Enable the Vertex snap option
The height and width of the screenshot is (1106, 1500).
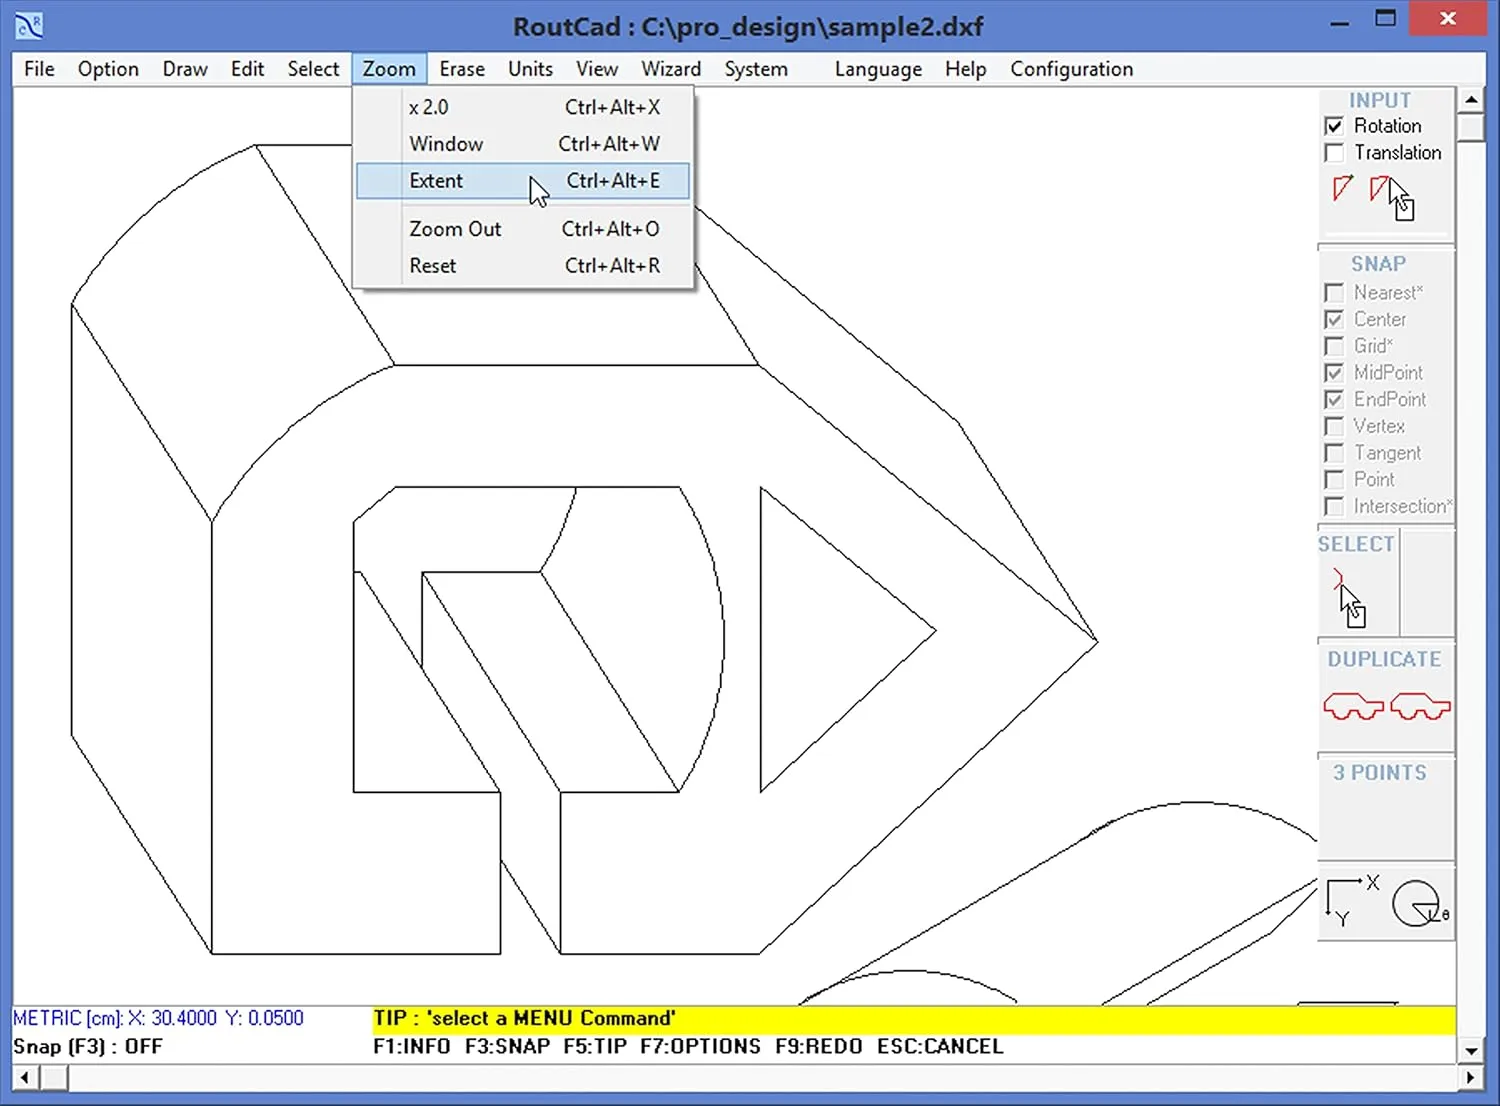coord(1334,426)
